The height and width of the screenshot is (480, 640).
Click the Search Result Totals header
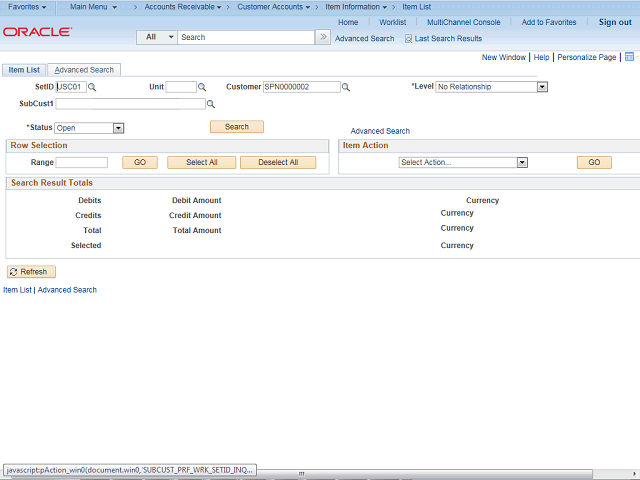pos(52,183)
